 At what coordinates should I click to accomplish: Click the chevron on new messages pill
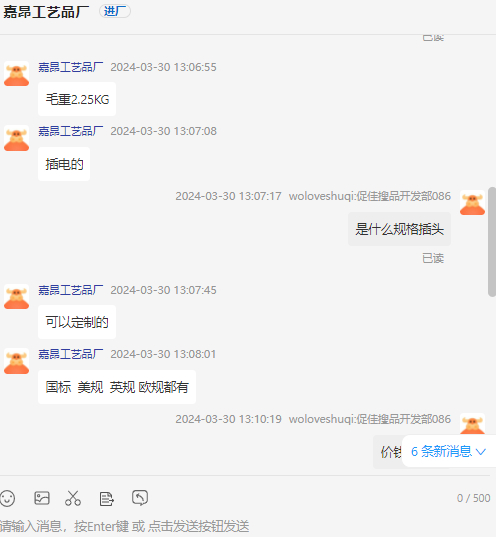(x=481, y=452)
